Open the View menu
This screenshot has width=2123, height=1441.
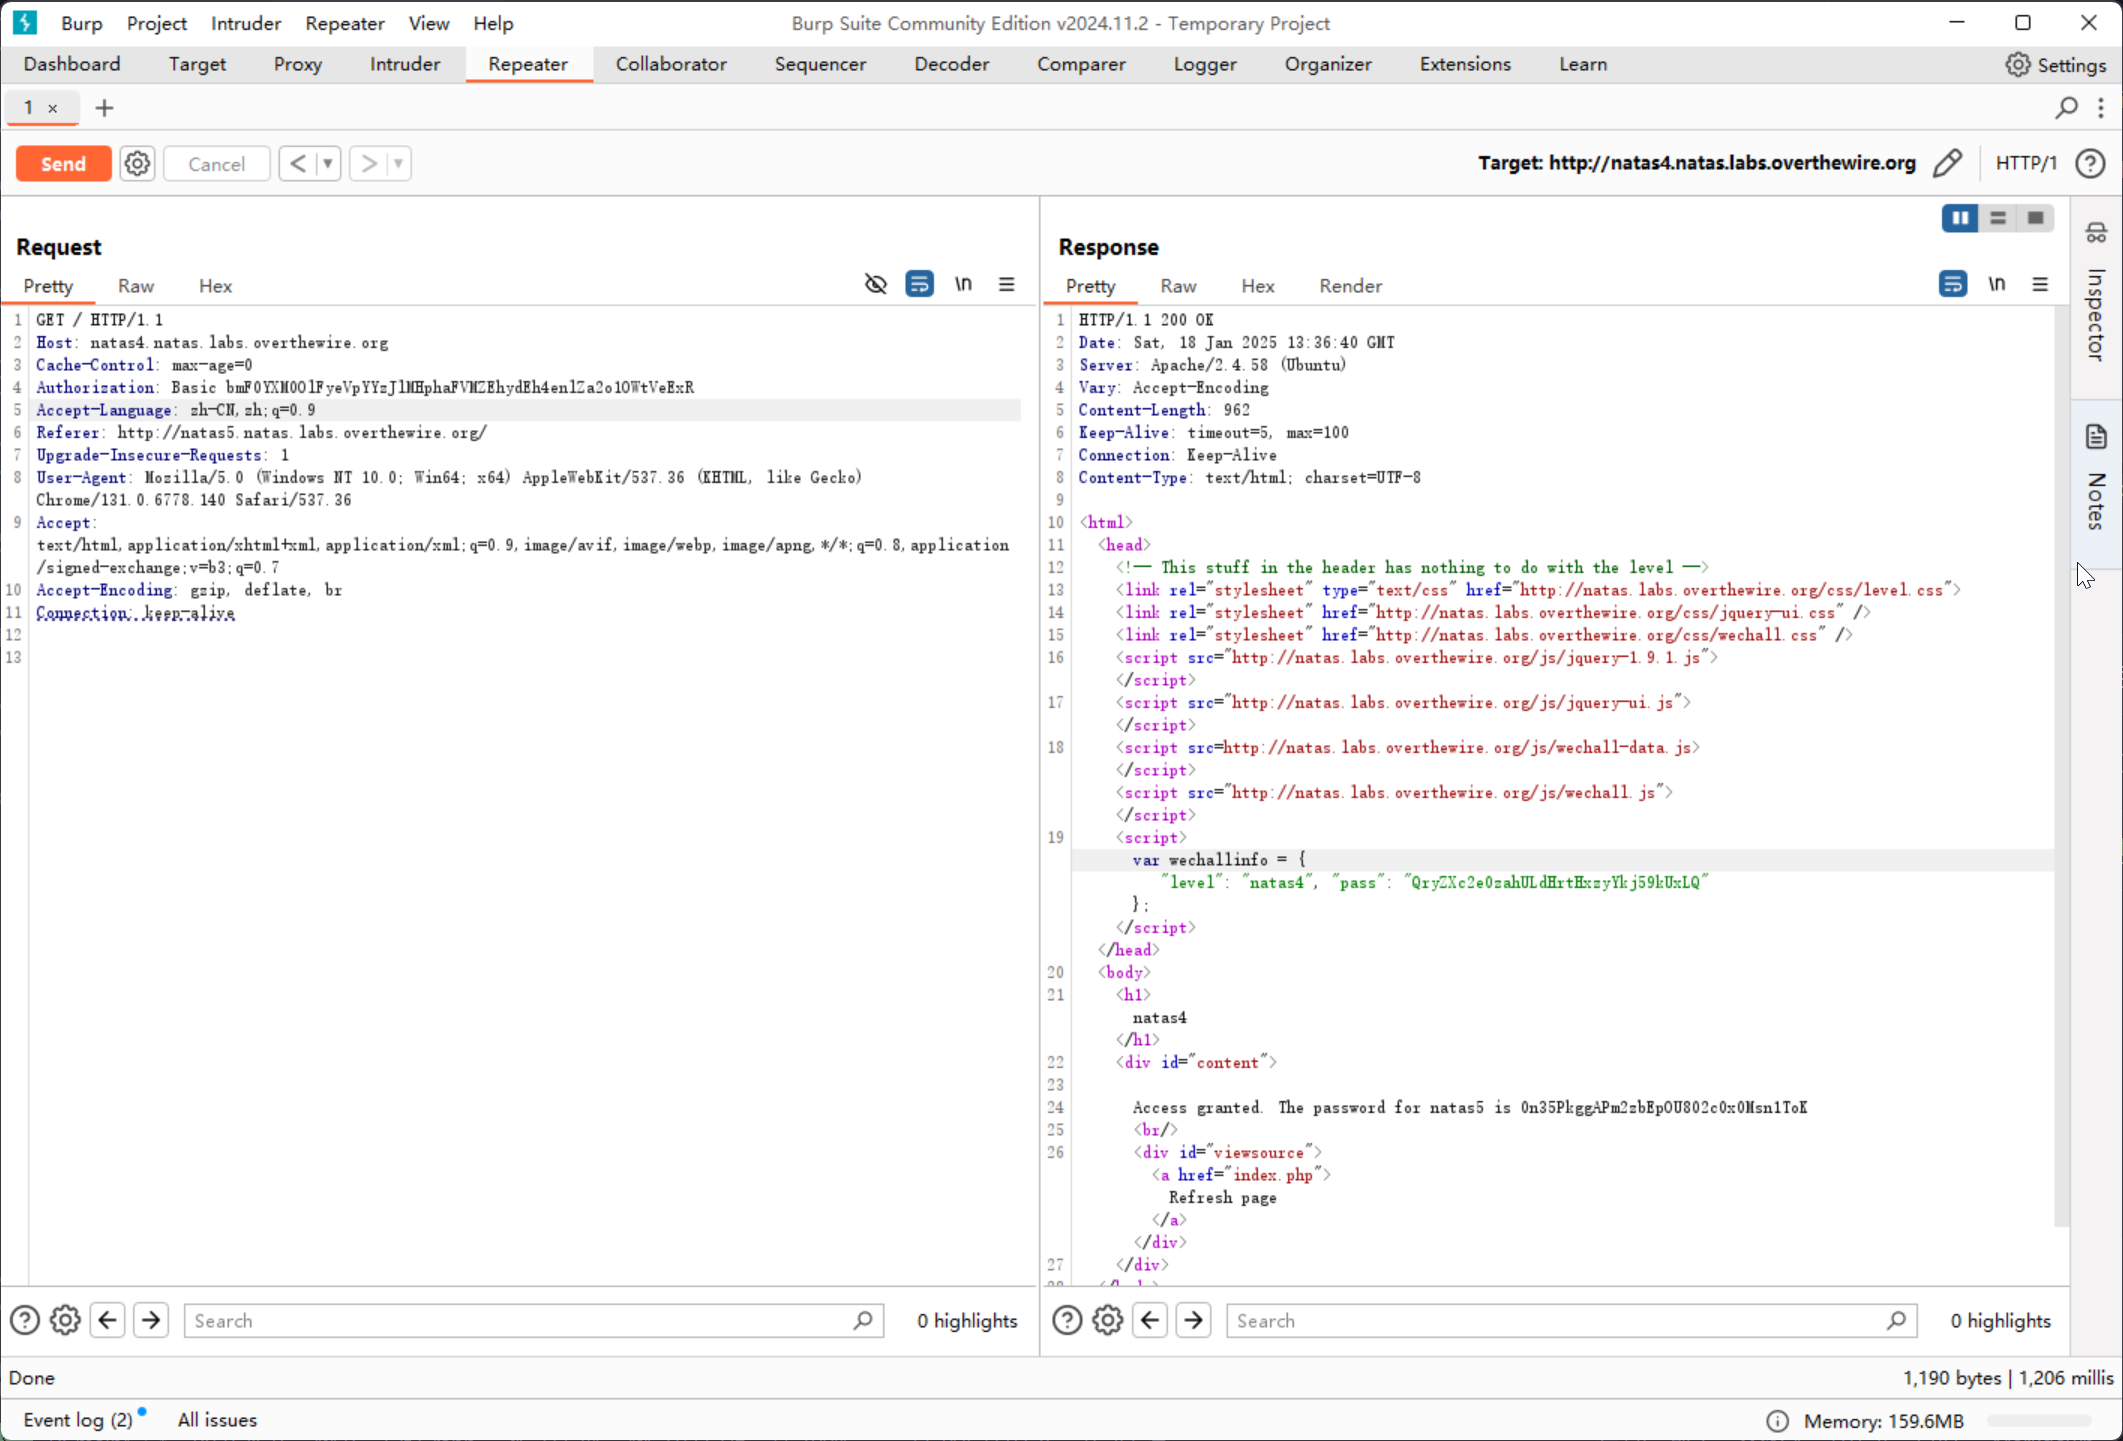pyautogui.click(x=429, y=23)
